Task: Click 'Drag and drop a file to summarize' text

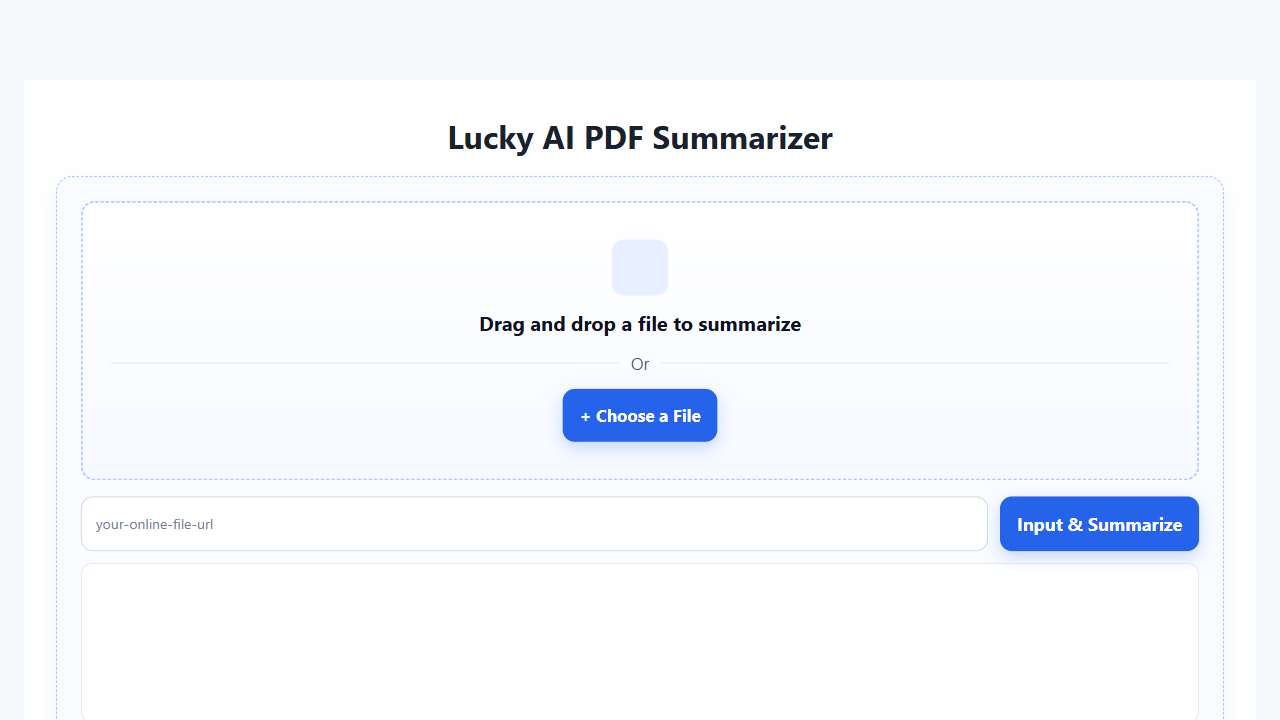Action: 640,324
